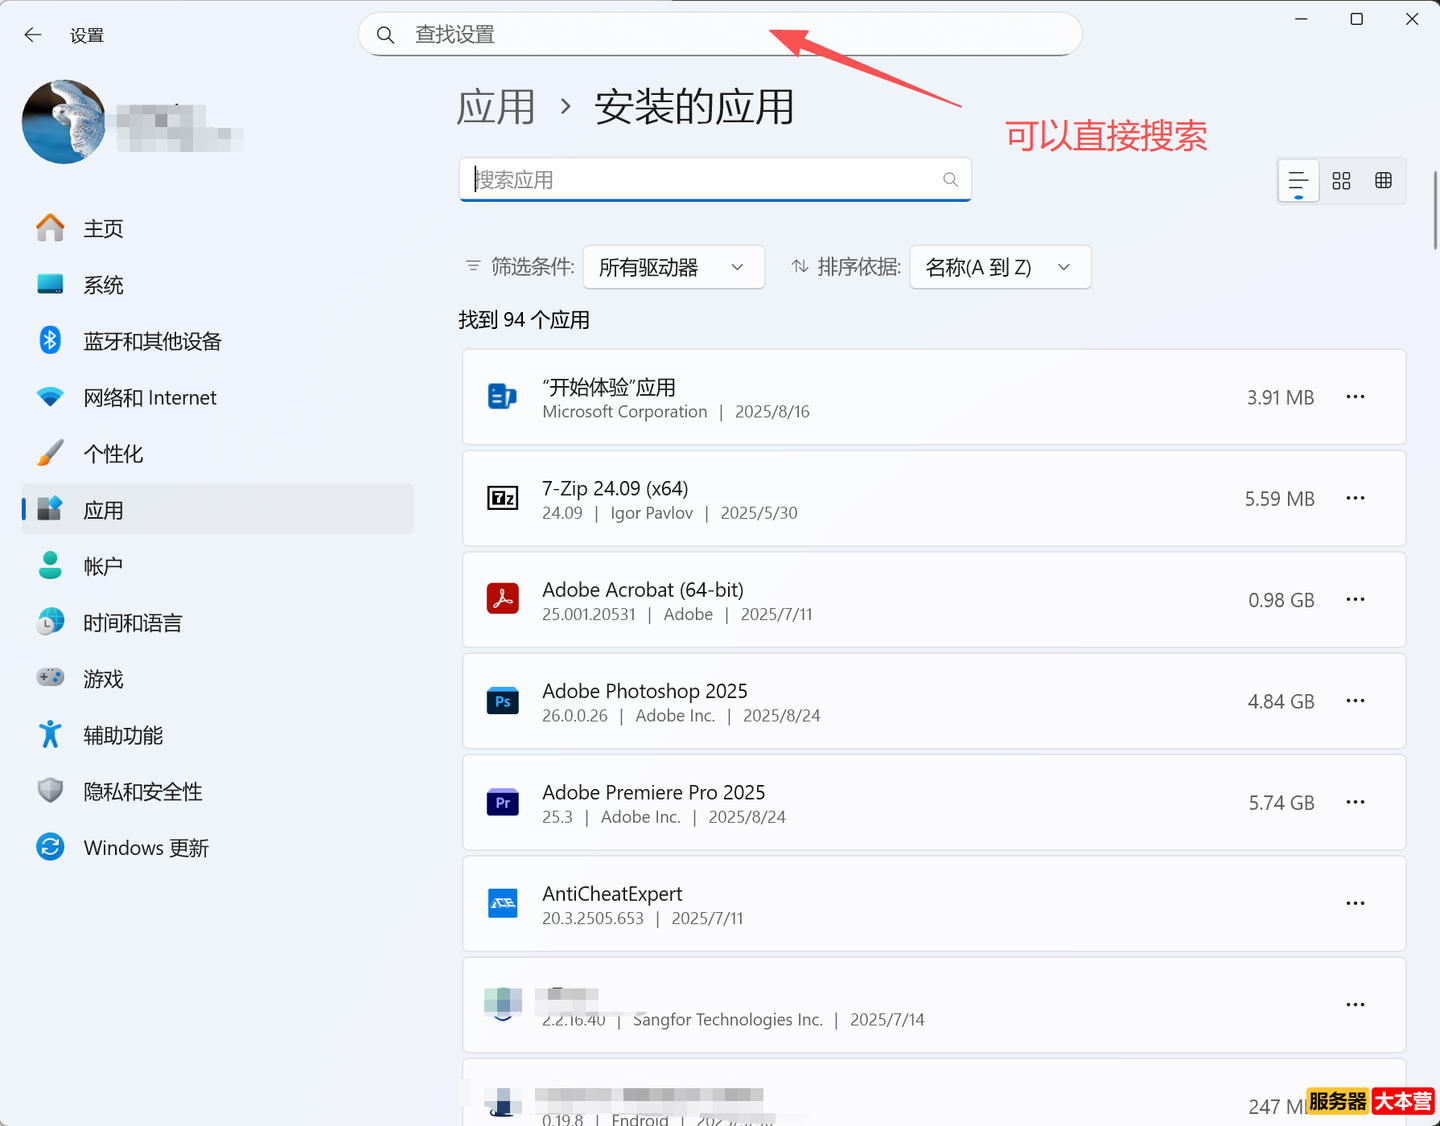Image resolution: width=1440 pixels, height=1126 pixels.
Task: Click the Adobe Acrobat app icon
Action: (x=503, y=598)
